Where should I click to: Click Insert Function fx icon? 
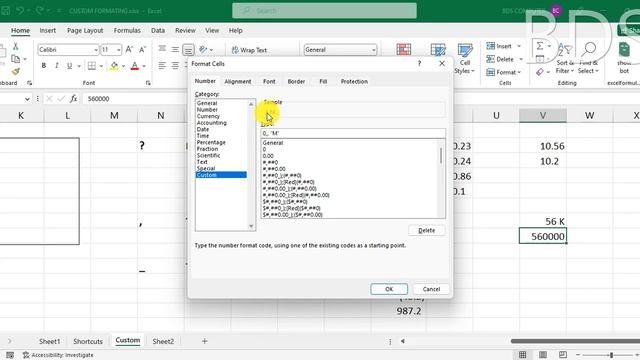click(x=73, y=98)
